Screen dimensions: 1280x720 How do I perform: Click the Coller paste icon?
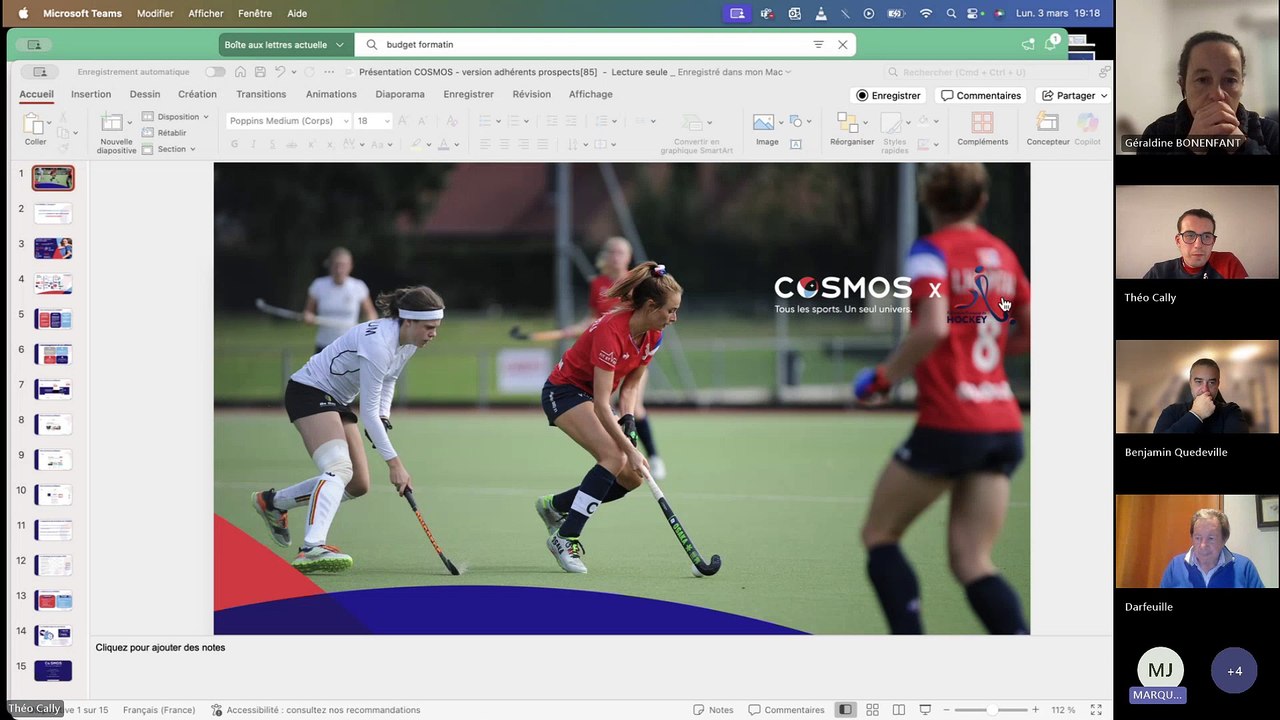point(35,123)
